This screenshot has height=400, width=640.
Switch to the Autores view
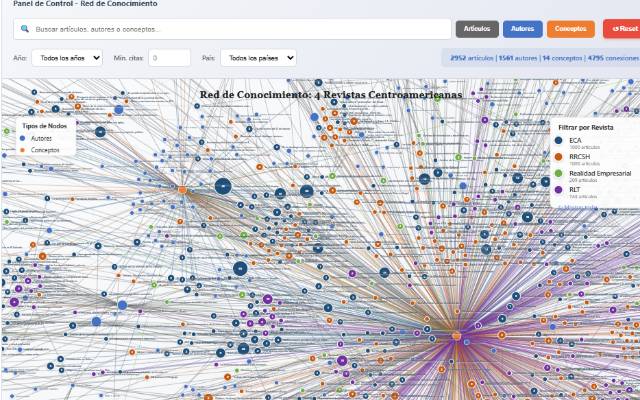(x=523, y=29)
